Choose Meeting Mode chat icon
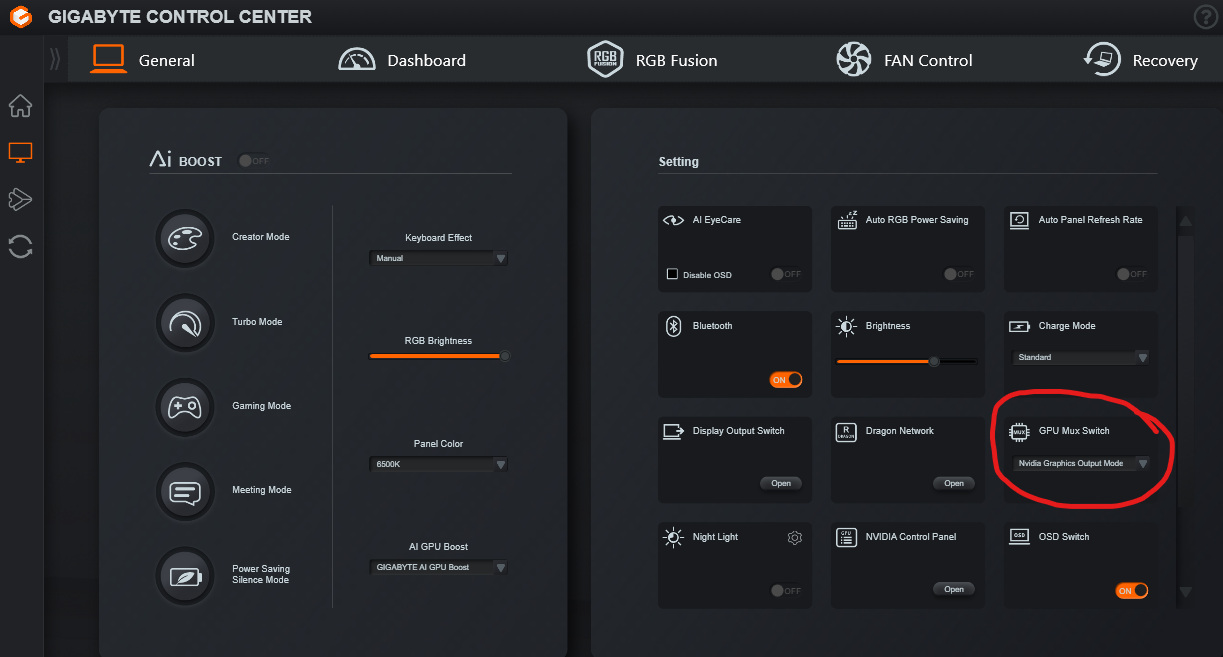Screen dimensions: 1223x657 pos(185,491)
